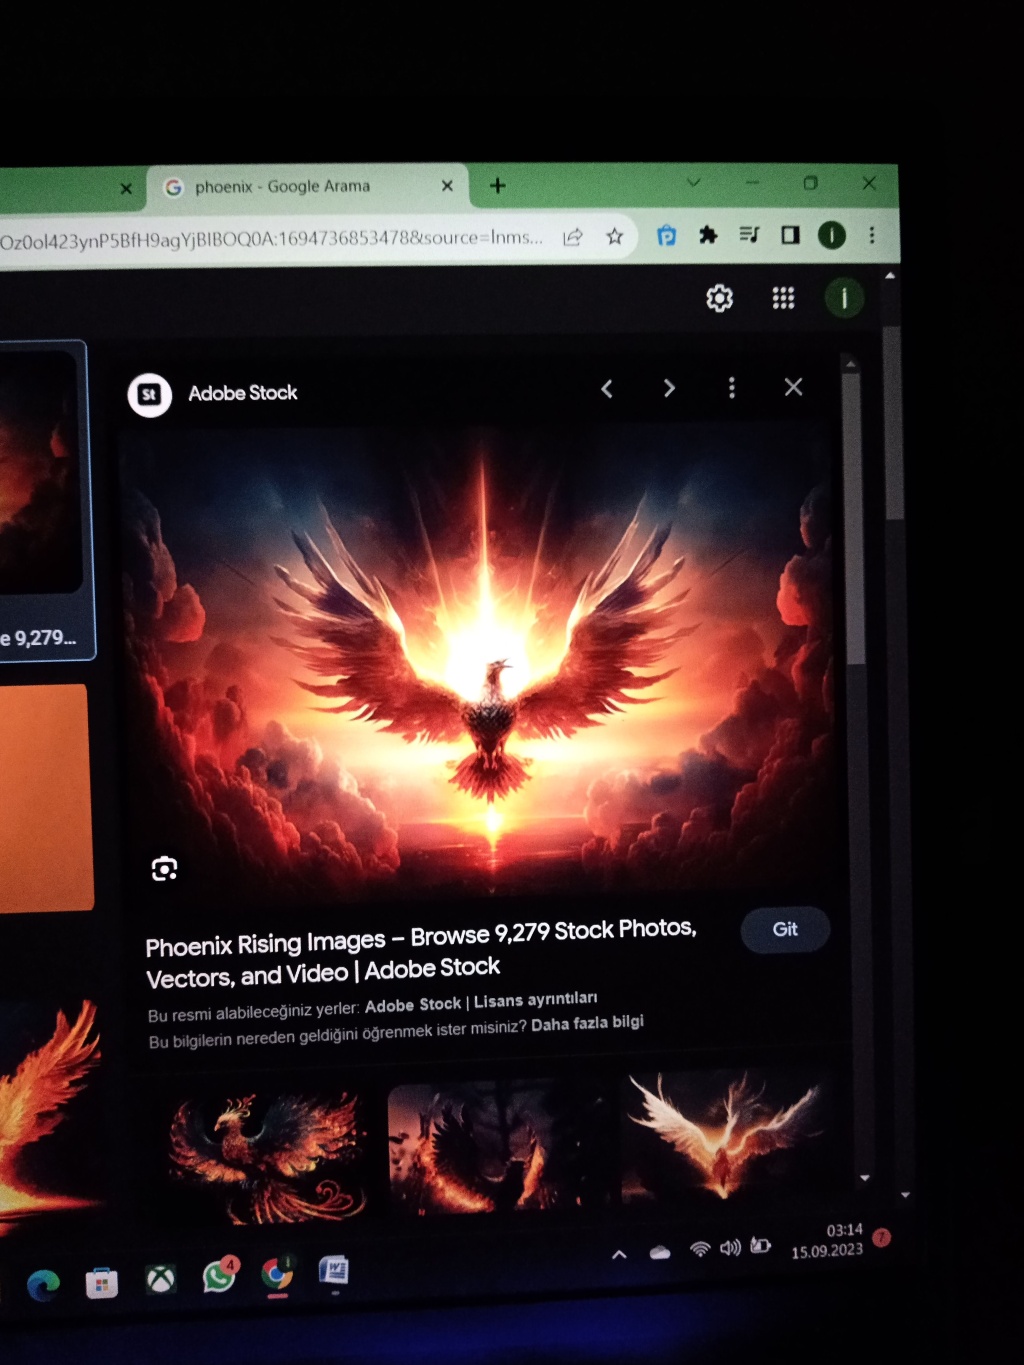1024x1365 pixels.
Task: Open the Wi-Fi network tray icon
Action: tap(700, 1249)
